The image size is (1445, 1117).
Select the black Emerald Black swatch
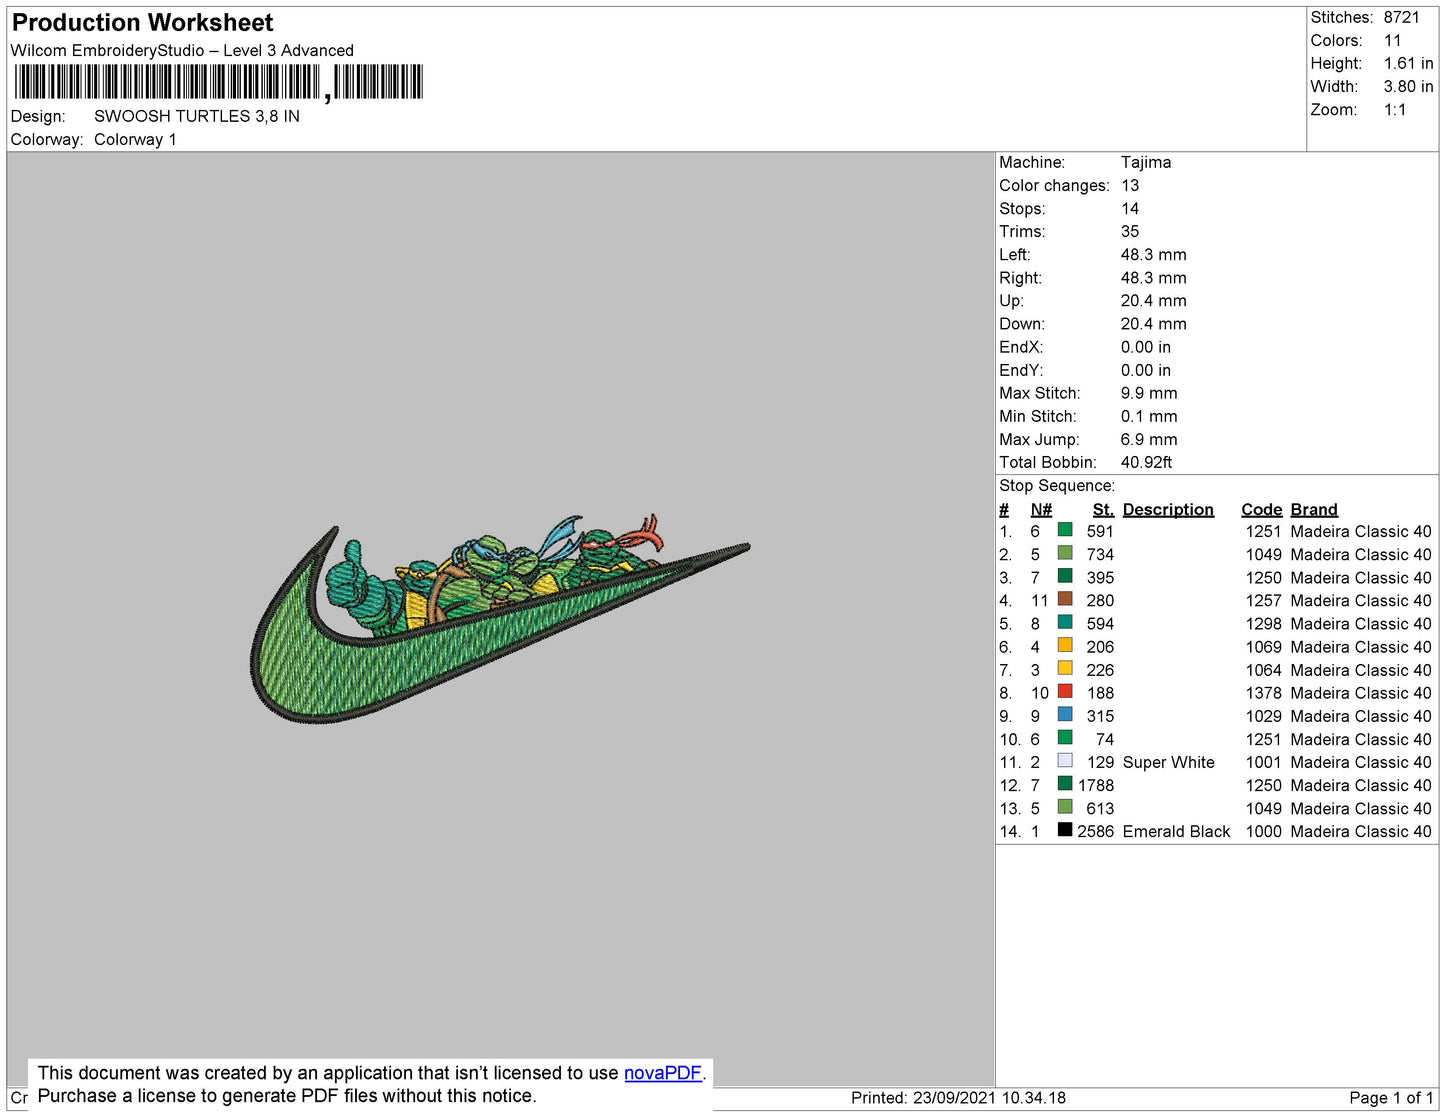point(1065,830)
